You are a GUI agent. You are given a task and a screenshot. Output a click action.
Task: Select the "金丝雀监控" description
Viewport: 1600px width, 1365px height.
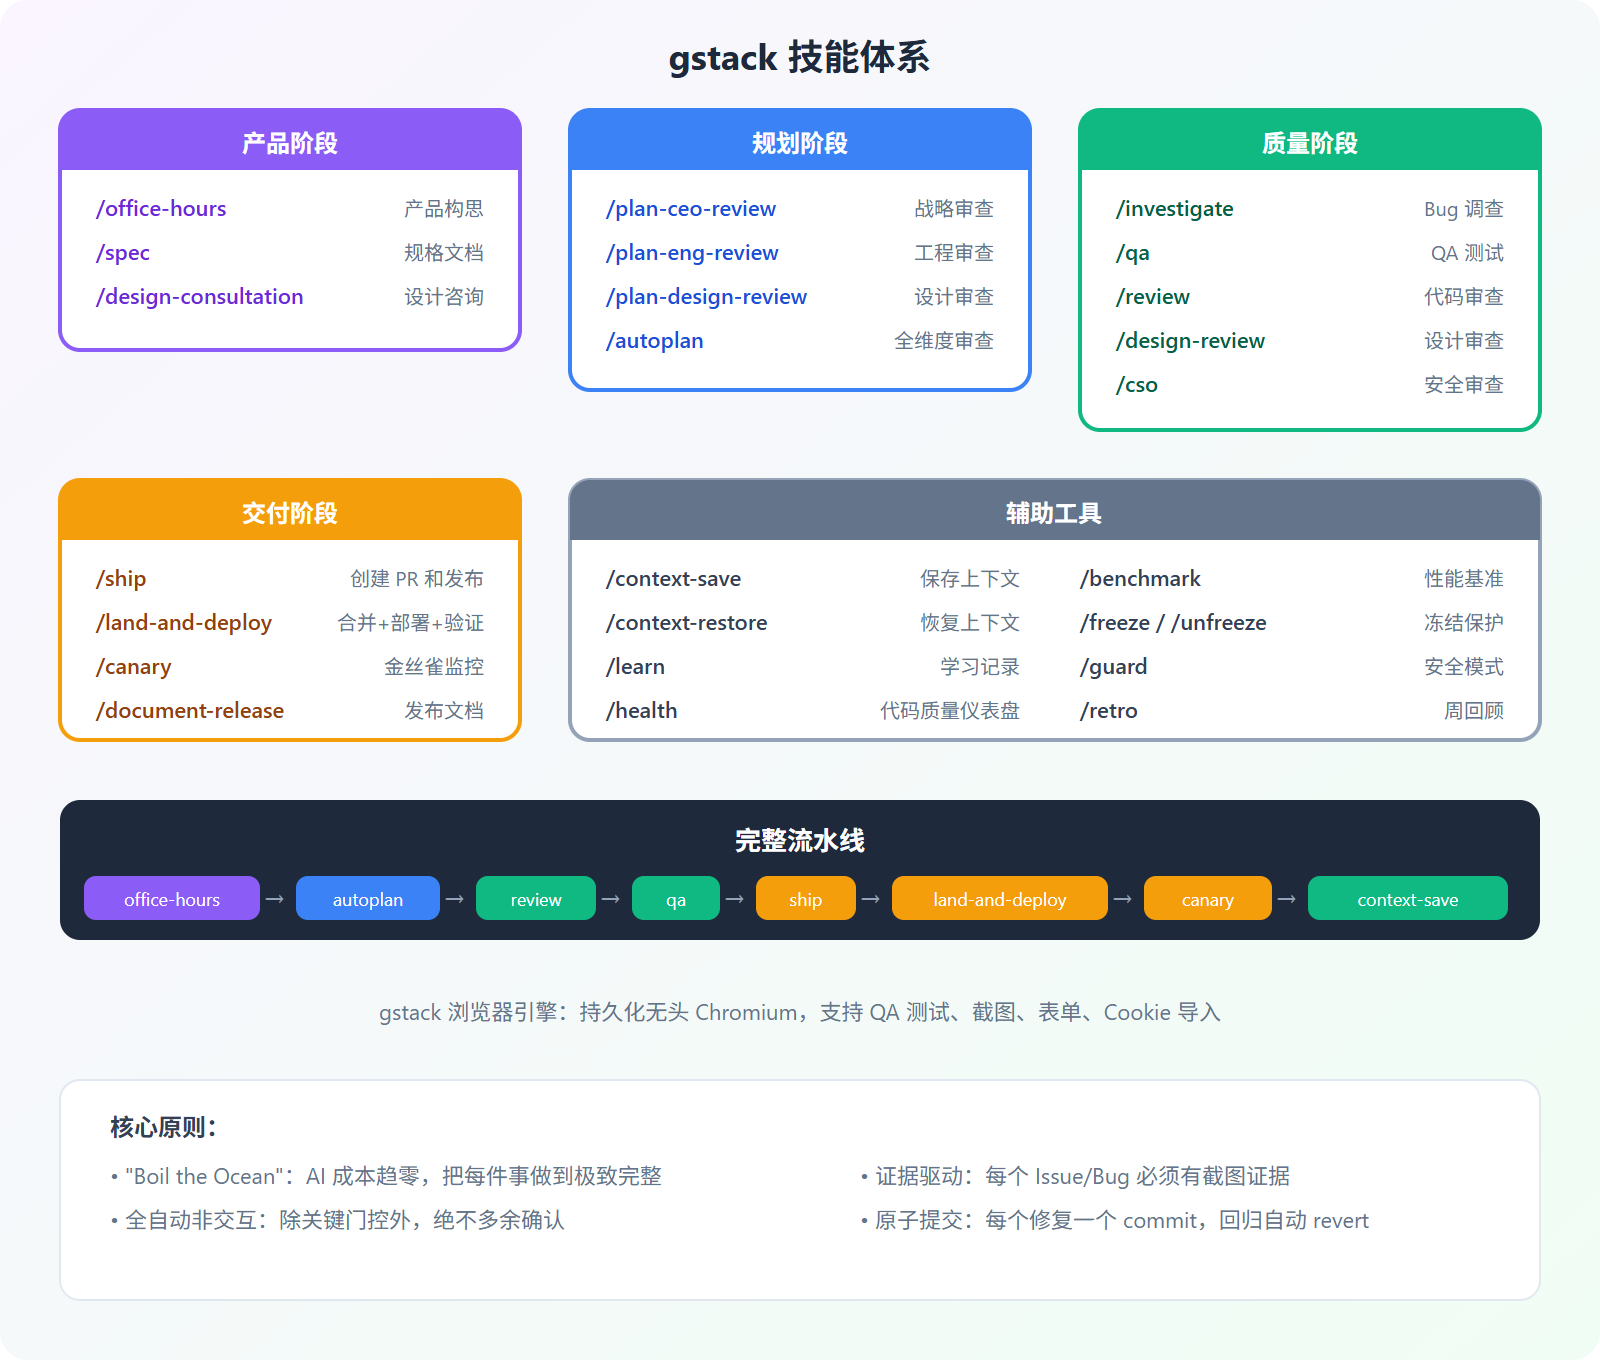(x=434, y=666)
